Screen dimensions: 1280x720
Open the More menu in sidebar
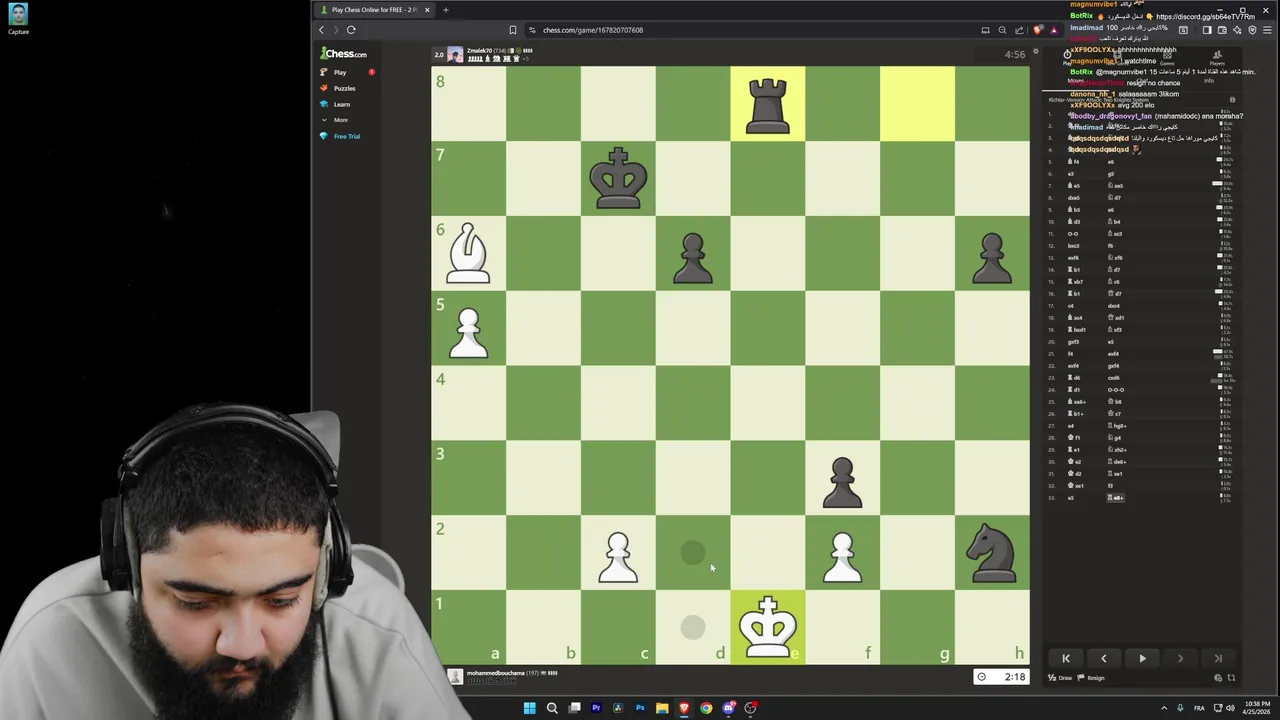[341, 120]
